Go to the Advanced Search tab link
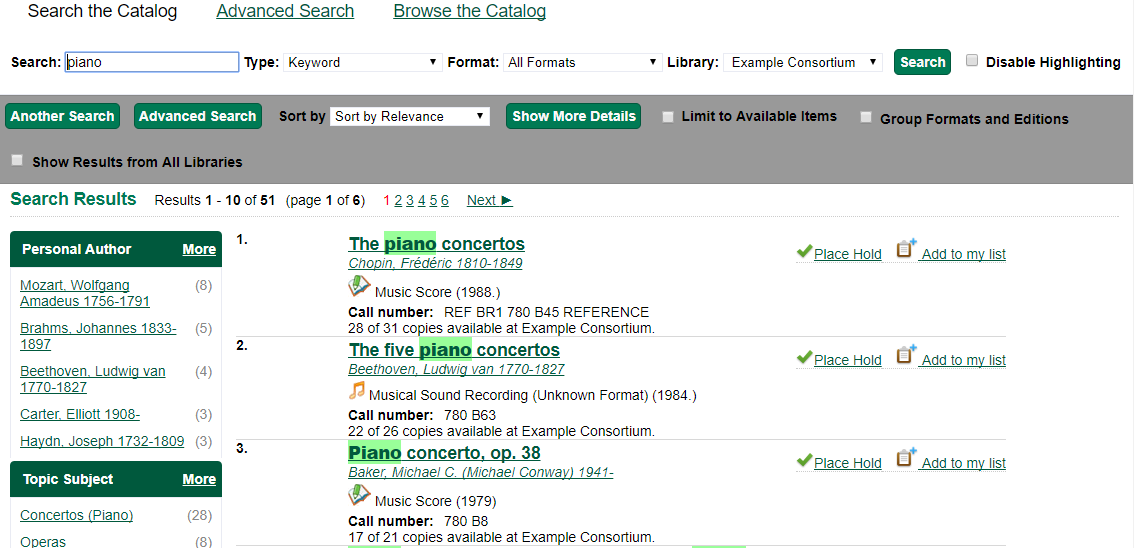Screen dimensions: 1134x548 click(x=285, y=11)
